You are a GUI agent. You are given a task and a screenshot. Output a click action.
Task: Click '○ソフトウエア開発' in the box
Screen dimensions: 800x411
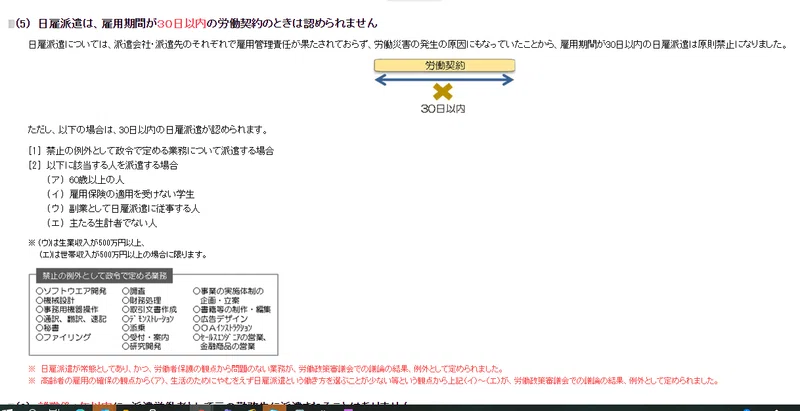[71, 291]
